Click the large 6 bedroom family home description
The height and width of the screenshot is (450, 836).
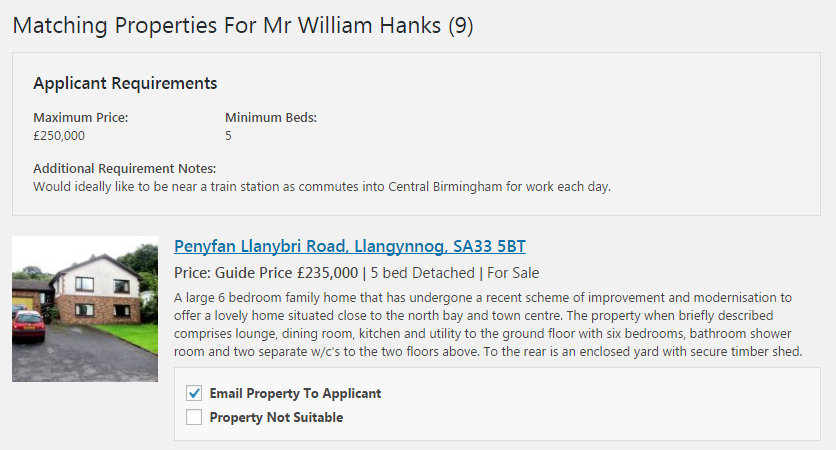(488, 324)
